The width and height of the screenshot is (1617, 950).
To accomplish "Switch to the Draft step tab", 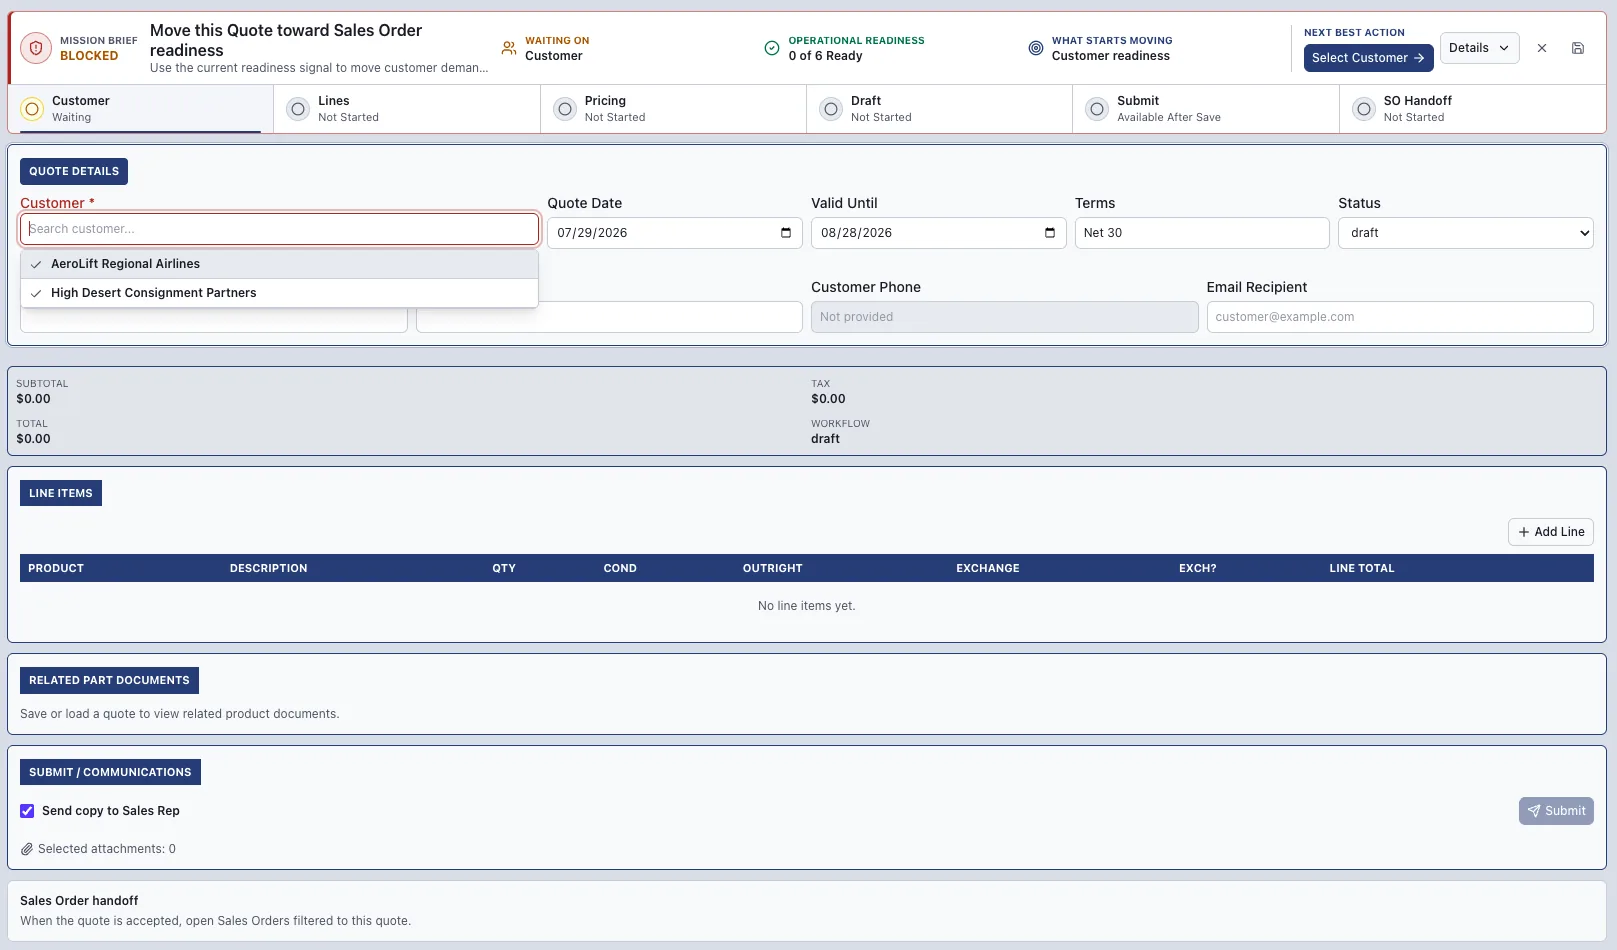I will point(939,109).
